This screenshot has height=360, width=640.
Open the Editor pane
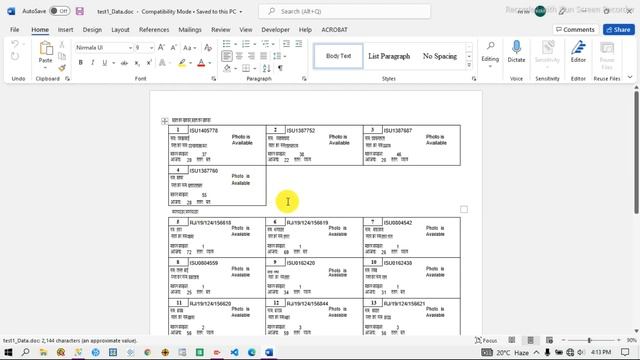(x=578, y=51)
